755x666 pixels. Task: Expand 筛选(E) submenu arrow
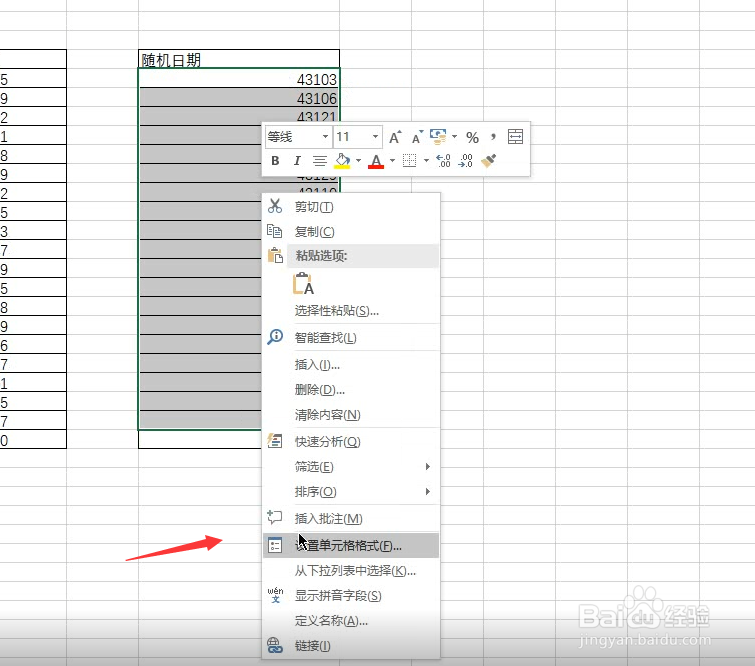pos(427,467)
